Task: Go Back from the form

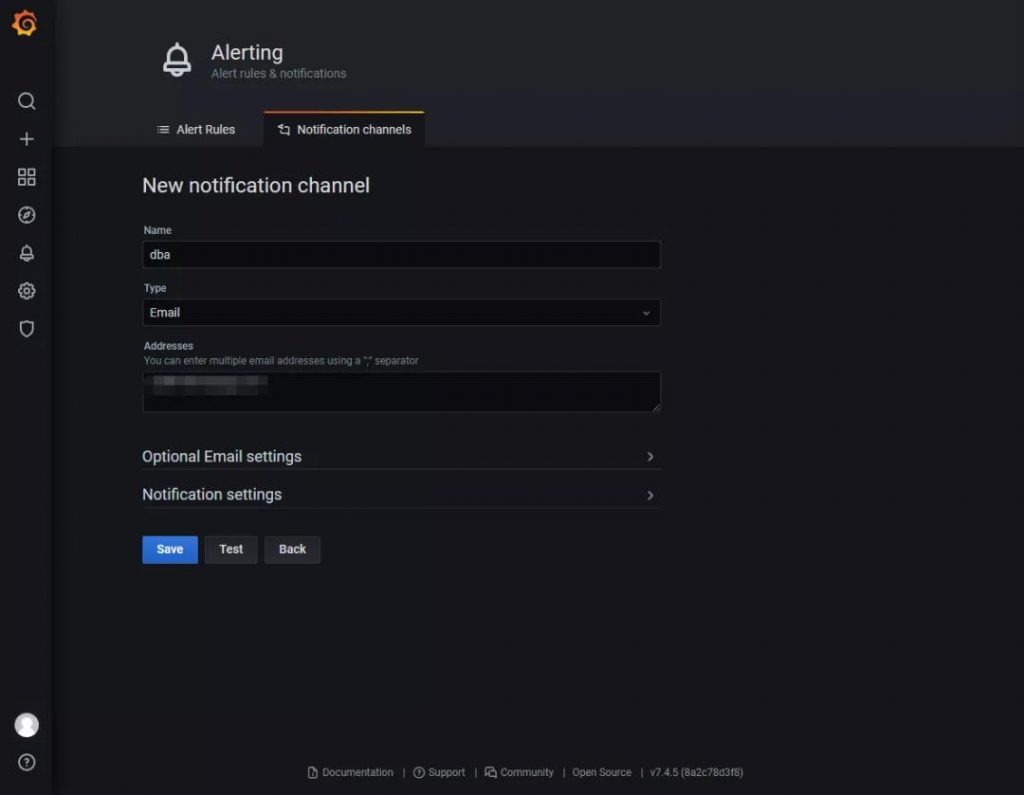Action: pyautogui.click(x=293, y=549)
